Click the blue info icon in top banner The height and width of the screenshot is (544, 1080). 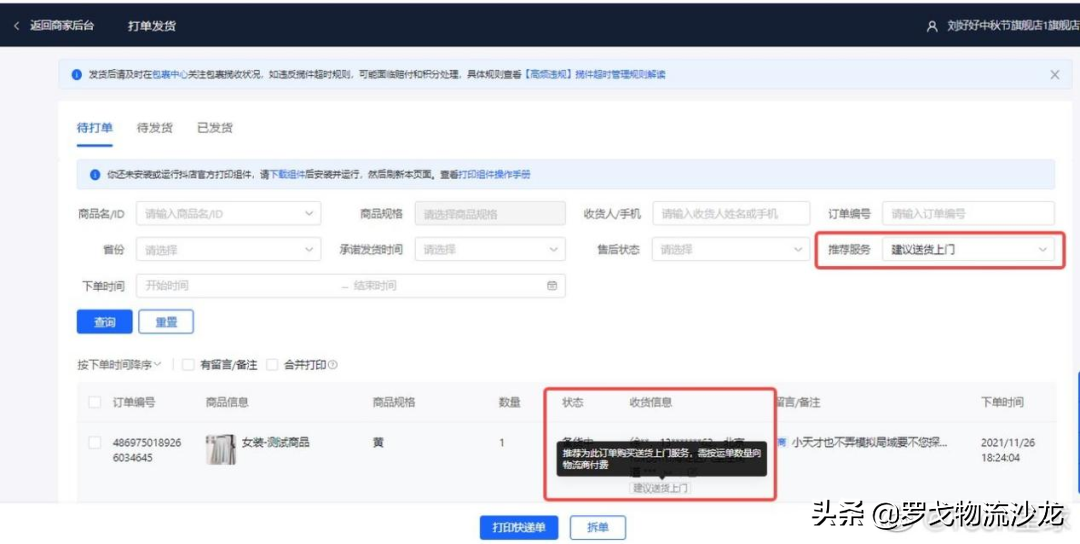pyautogui.click(x=76, y=74)
